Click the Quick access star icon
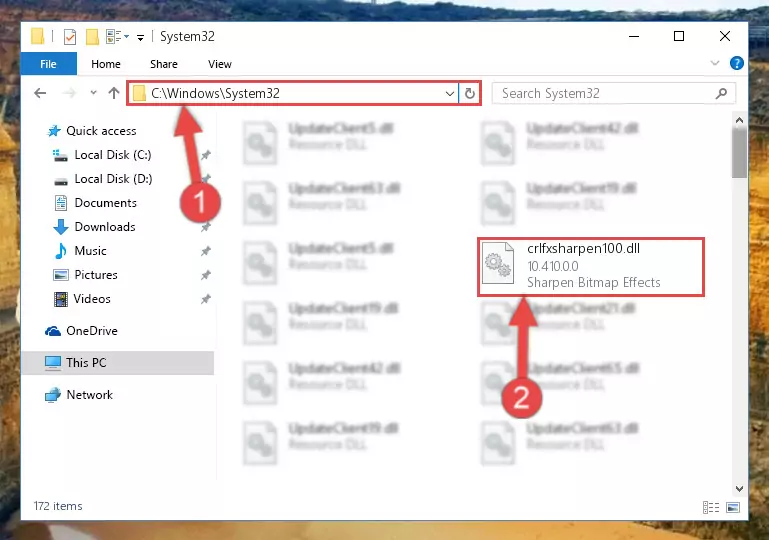The image size is (769, 540). (x=53, y=131)
